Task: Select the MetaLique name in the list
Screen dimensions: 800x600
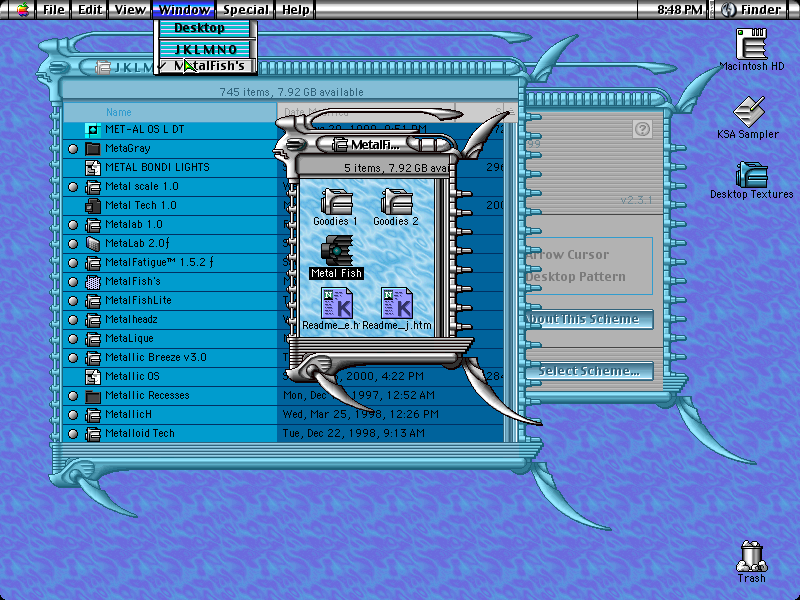Action: coord(129,339)
